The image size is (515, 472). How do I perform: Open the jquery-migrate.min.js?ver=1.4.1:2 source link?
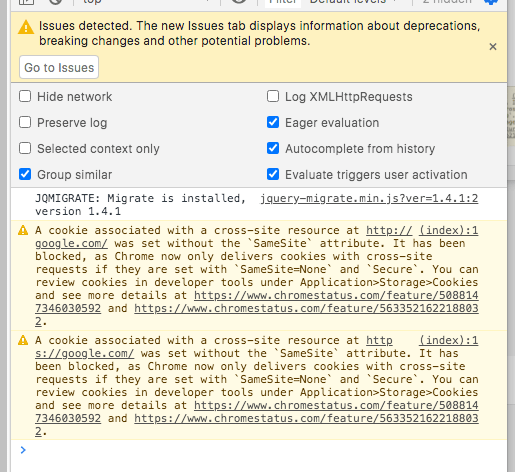369,199
